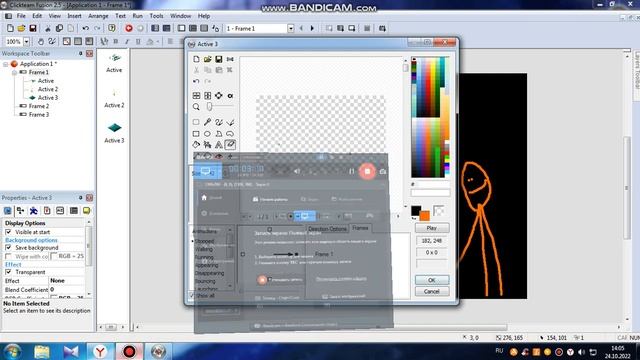Select the Rectangle shape tool

pos(196,134)
